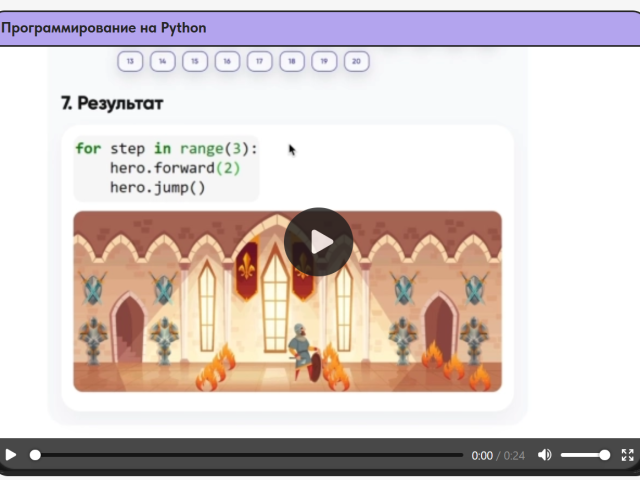The width and height of the screenshot is (640, 480).
Task: Mute the video with speaker icon
Action: (545, 455)
